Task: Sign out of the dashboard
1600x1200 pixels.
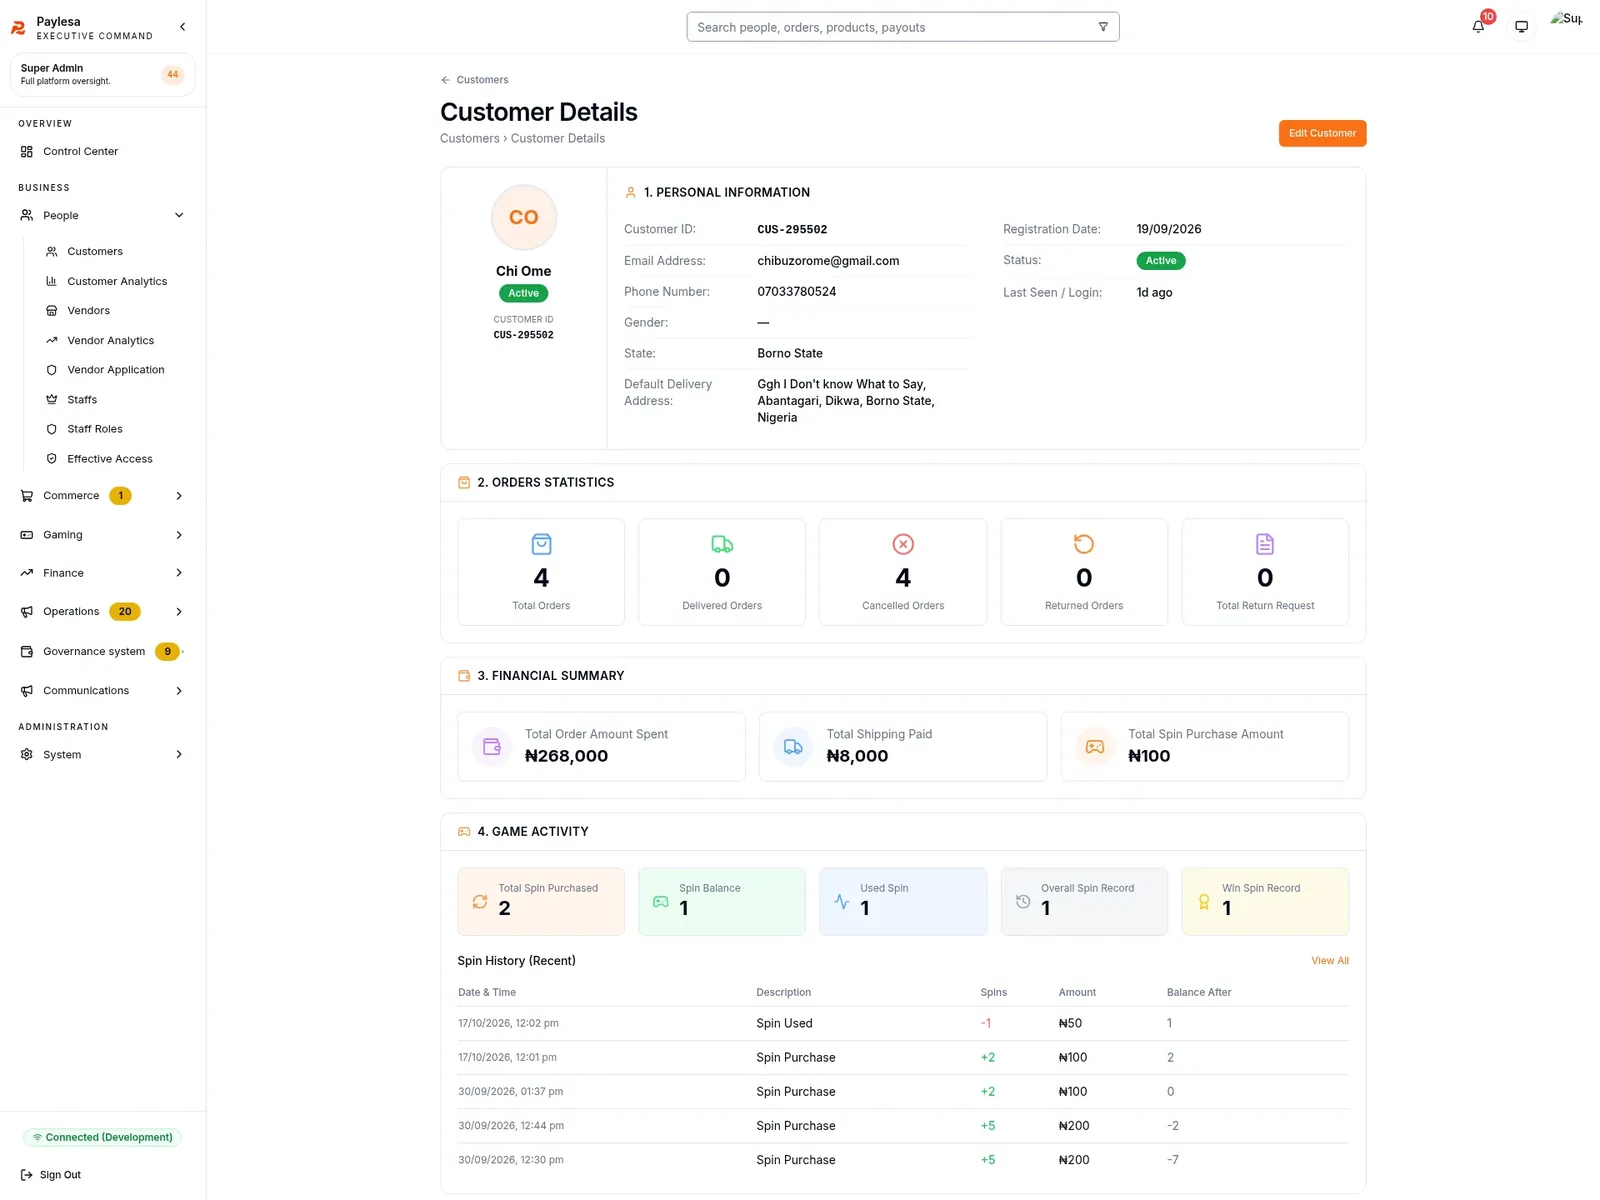Action: tap(51, 1175)
